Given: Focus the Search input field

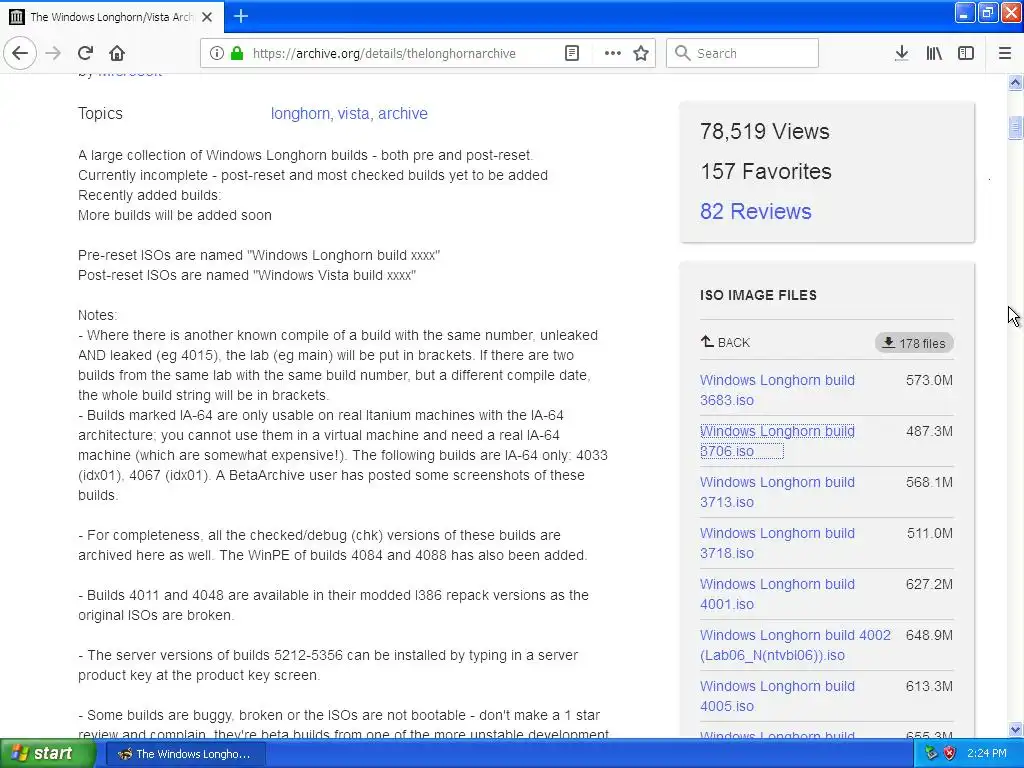Looking at the screenshot, I should pos(743,53).
